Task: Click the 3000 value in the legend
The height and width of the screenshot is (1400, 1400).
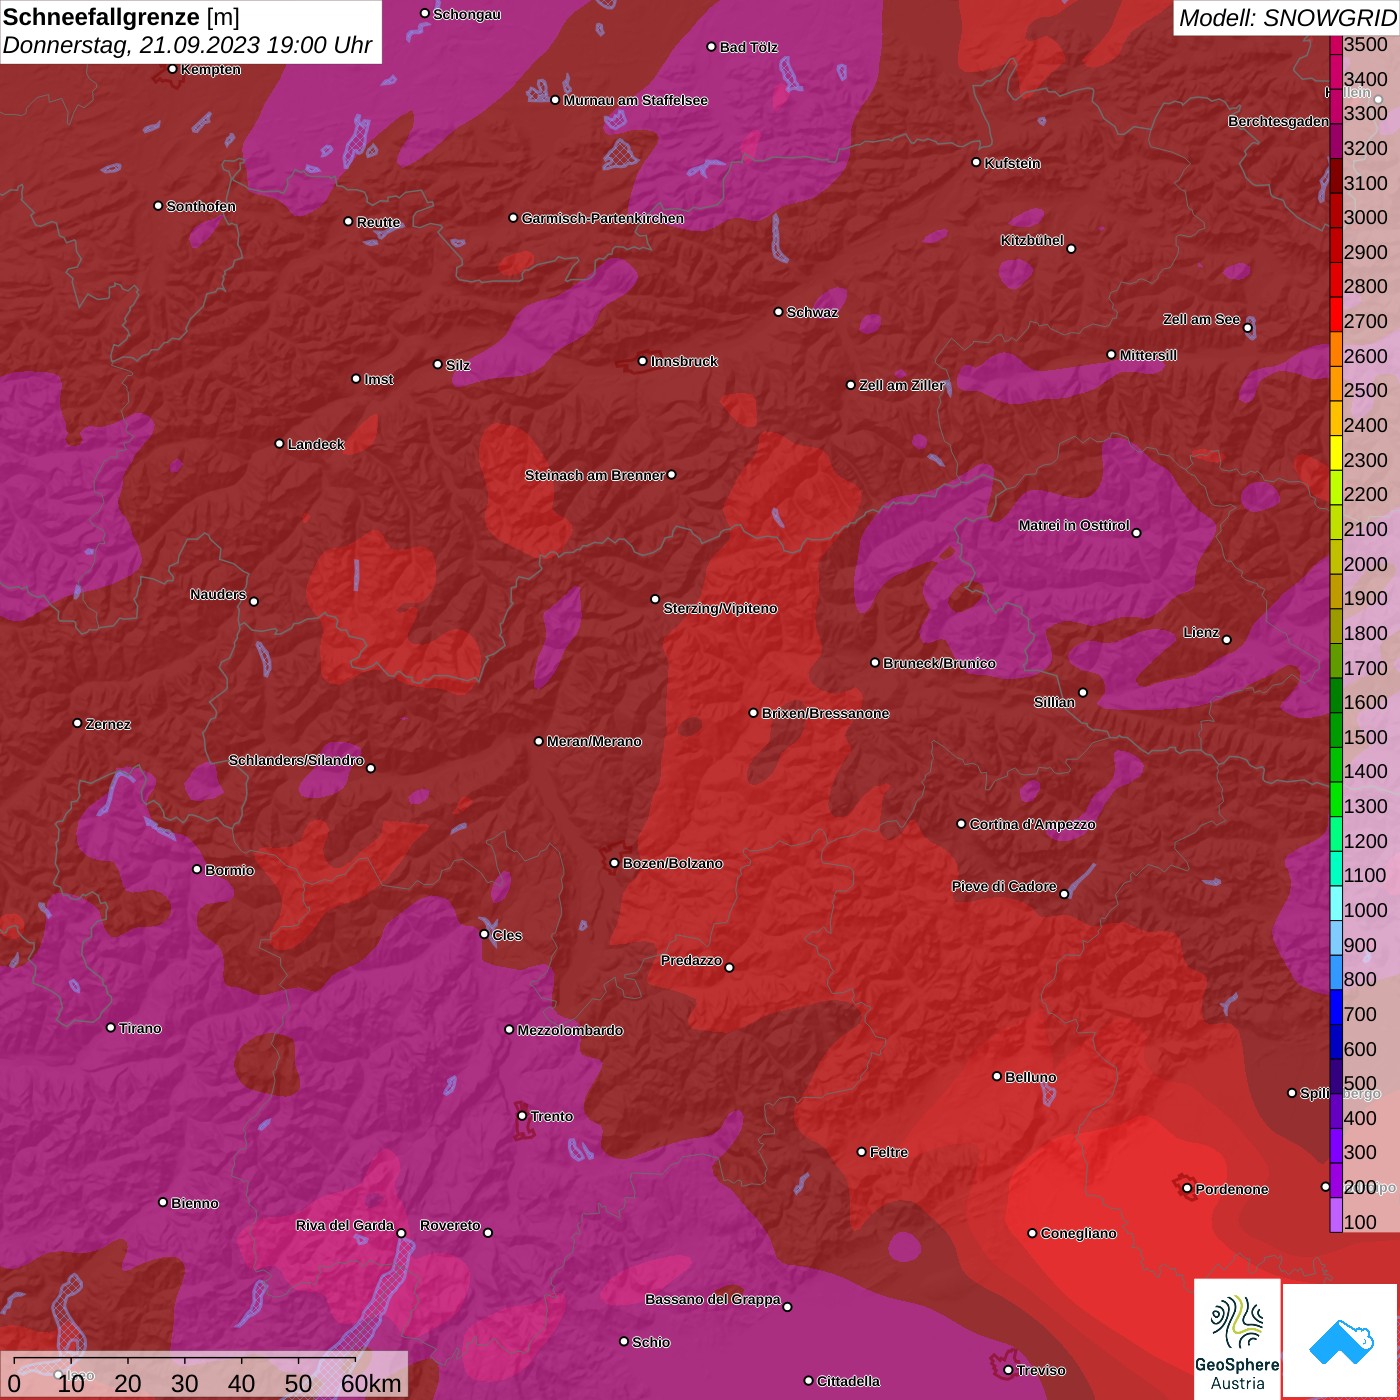Action: [1366, 217]
